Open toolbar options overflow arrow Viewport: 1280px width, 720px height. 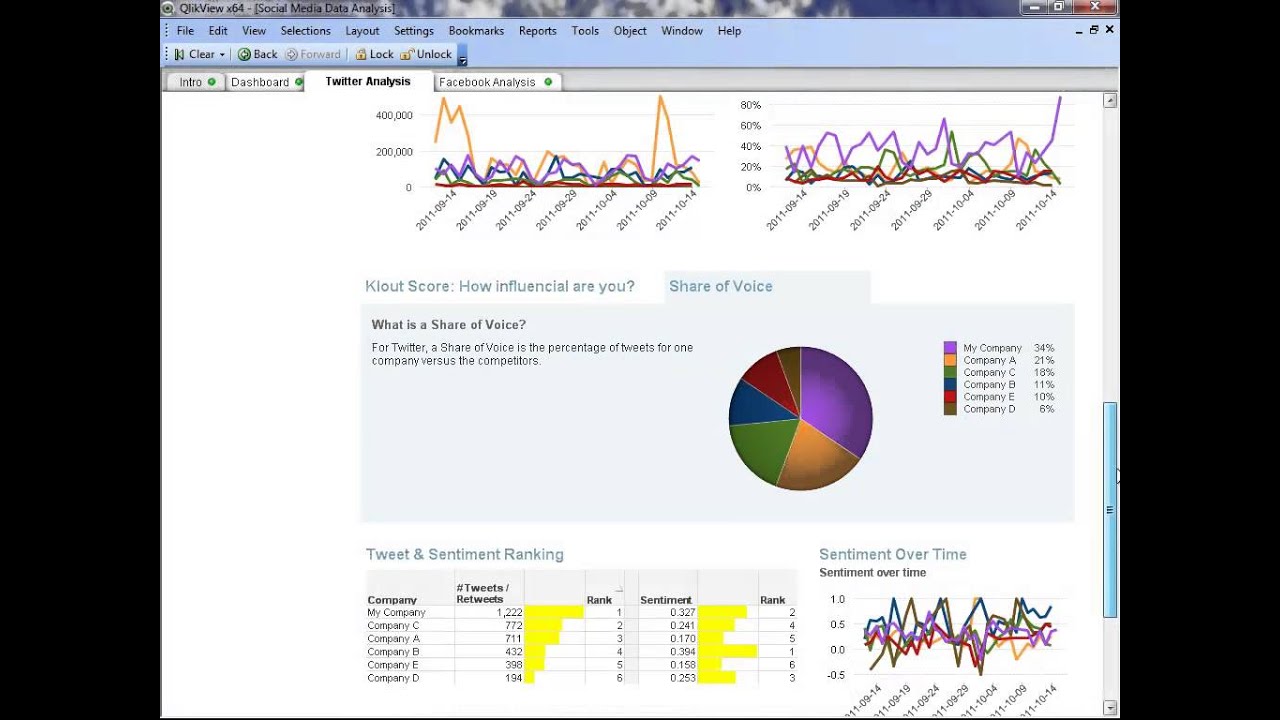tap(462, 60)
